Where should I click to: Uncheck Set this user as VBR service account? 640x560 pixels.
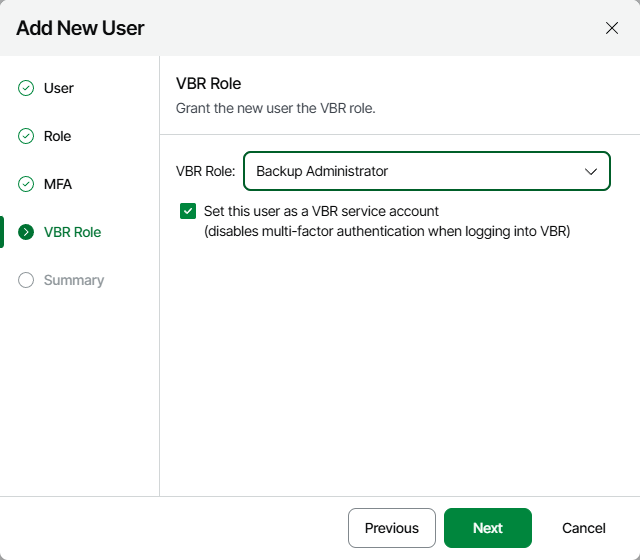[x=188, y=211]
